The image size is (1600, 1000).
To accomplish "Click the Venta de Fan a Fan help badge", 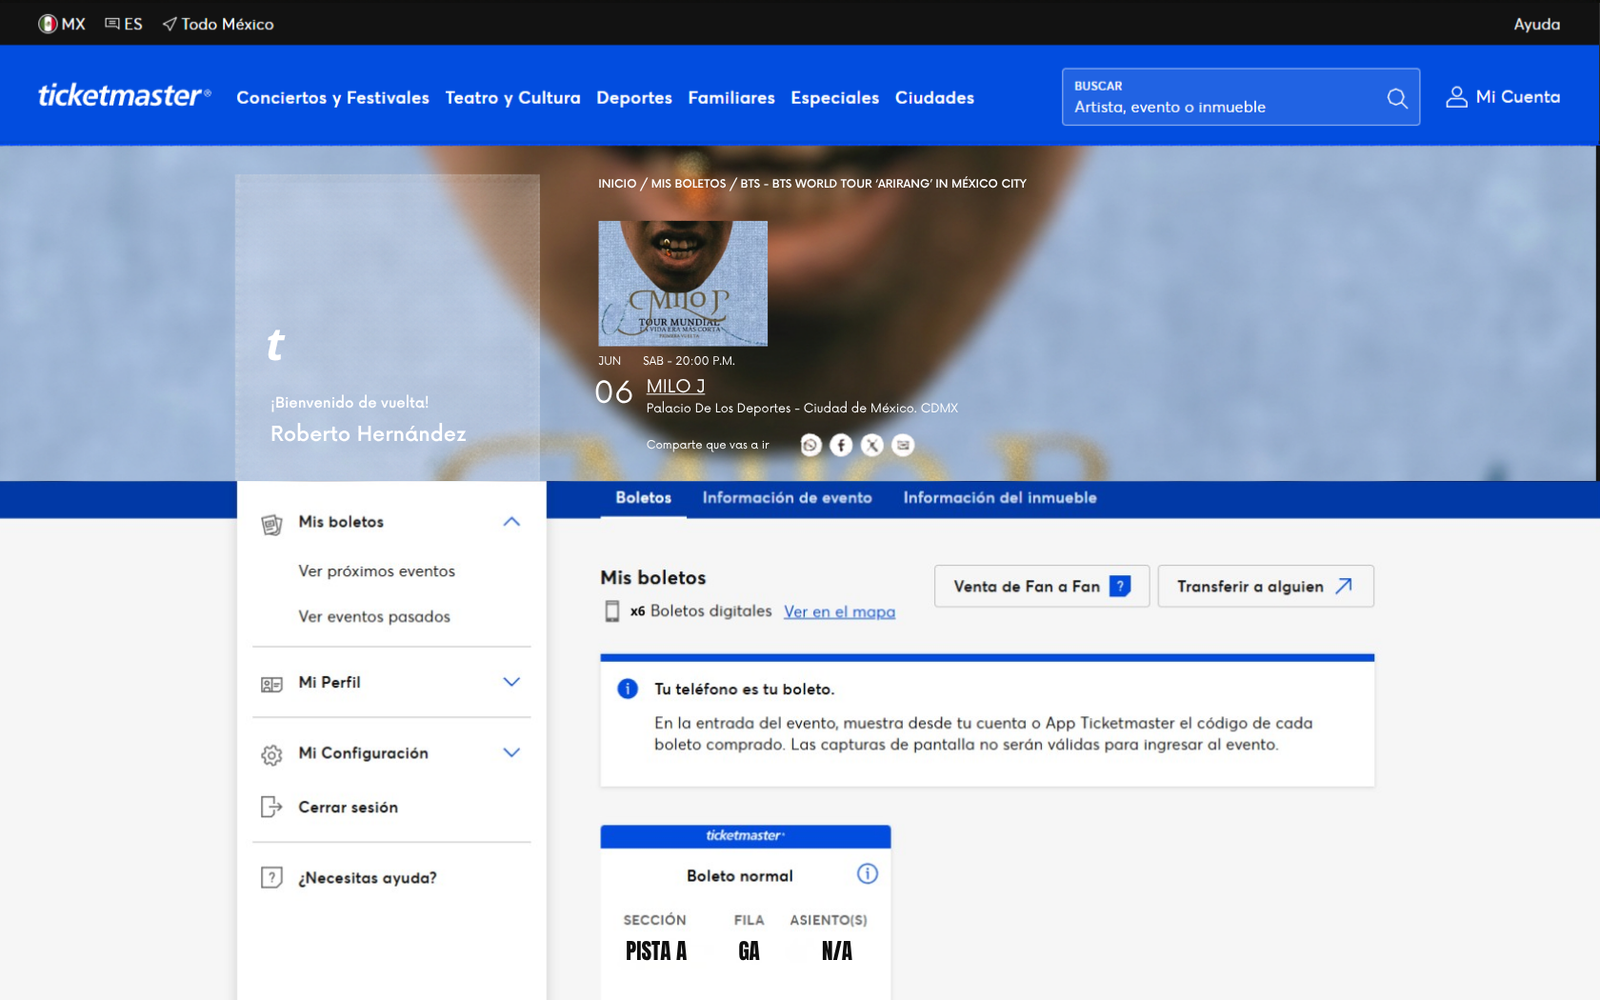I will 1120,586.
